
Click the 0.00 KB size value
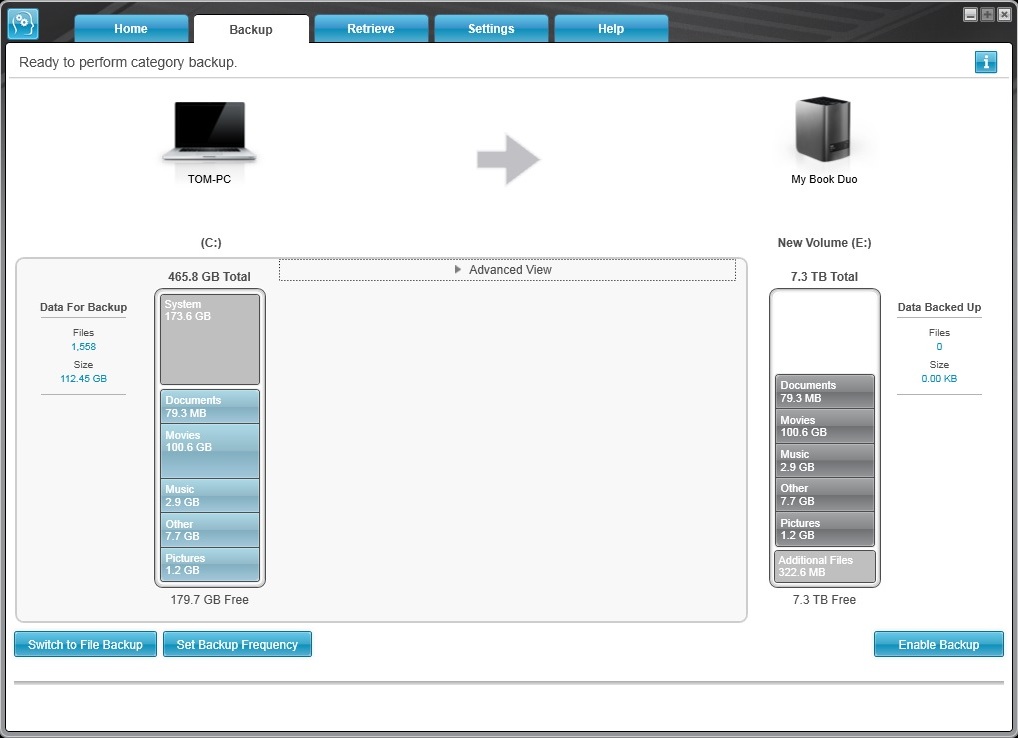coord(939,378)
